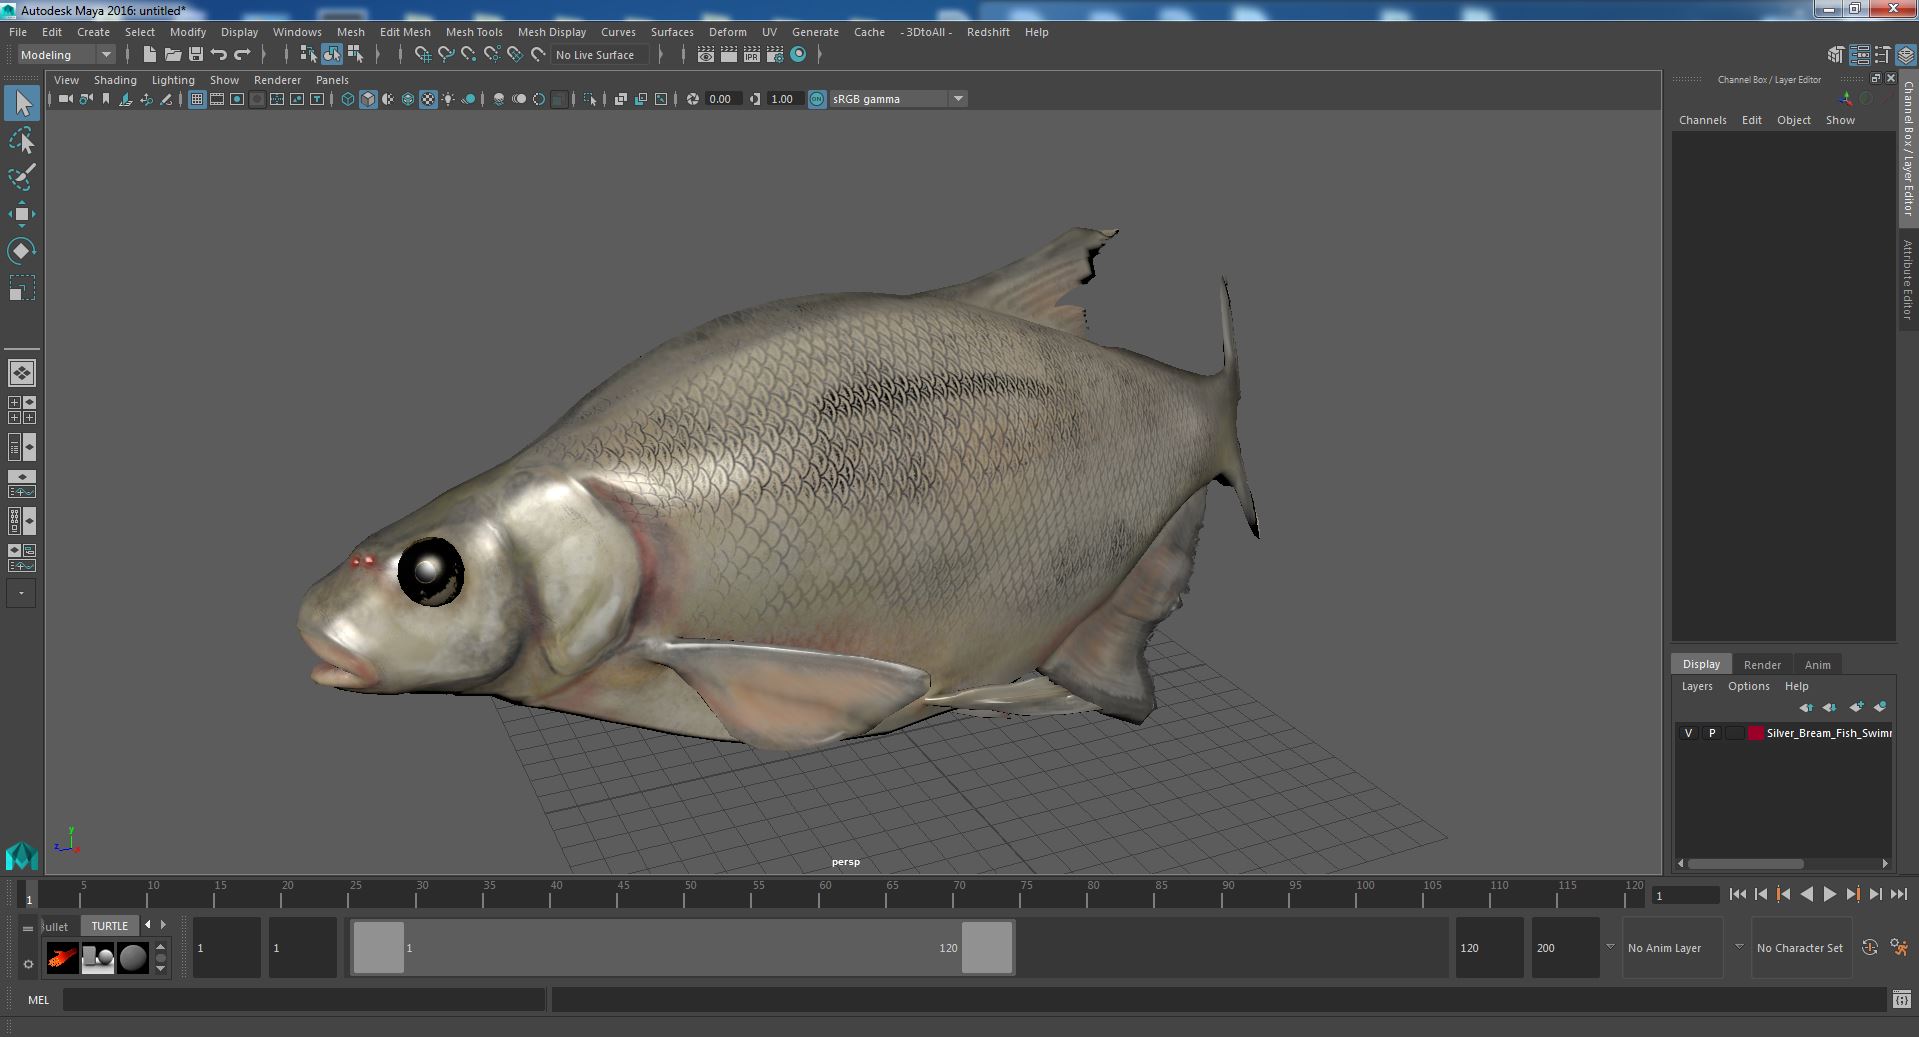Select by hierarchy mode icon
1919x1037 pixels.
click(308, 54)
